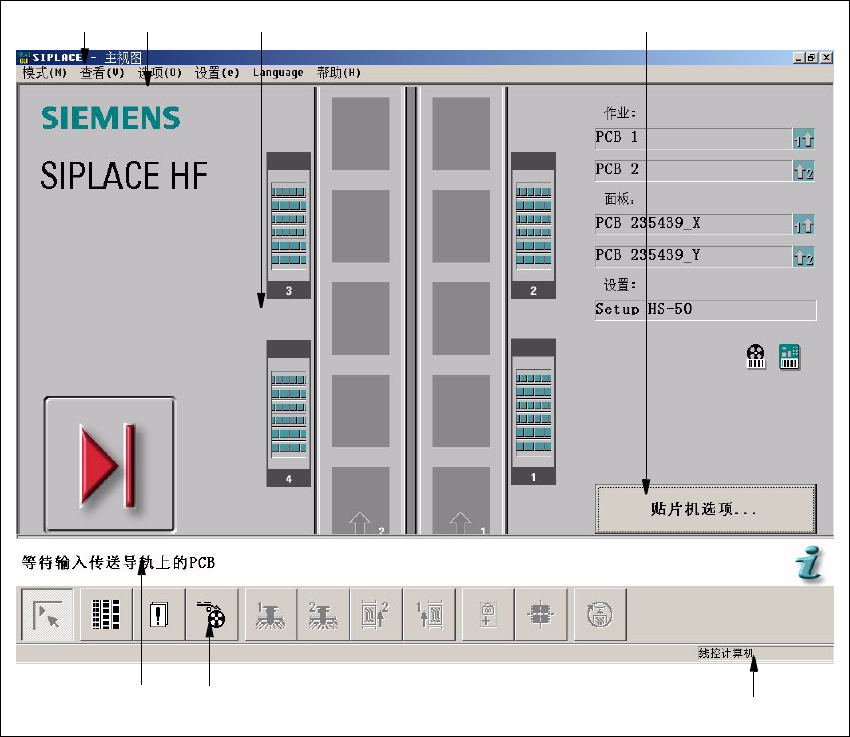Click the conveyor lane 1 input arrow
This screenshot has height=737, width=850.
[460, 522]
